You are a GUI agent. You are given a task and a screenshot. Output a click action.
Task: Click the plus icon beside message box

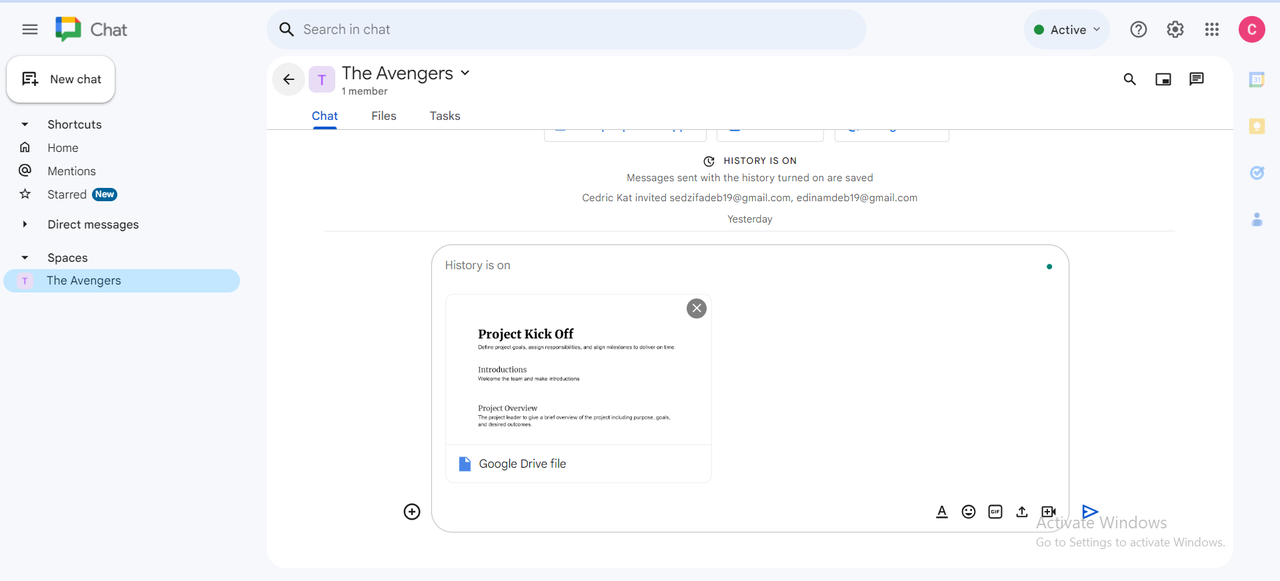coord(412,512)
